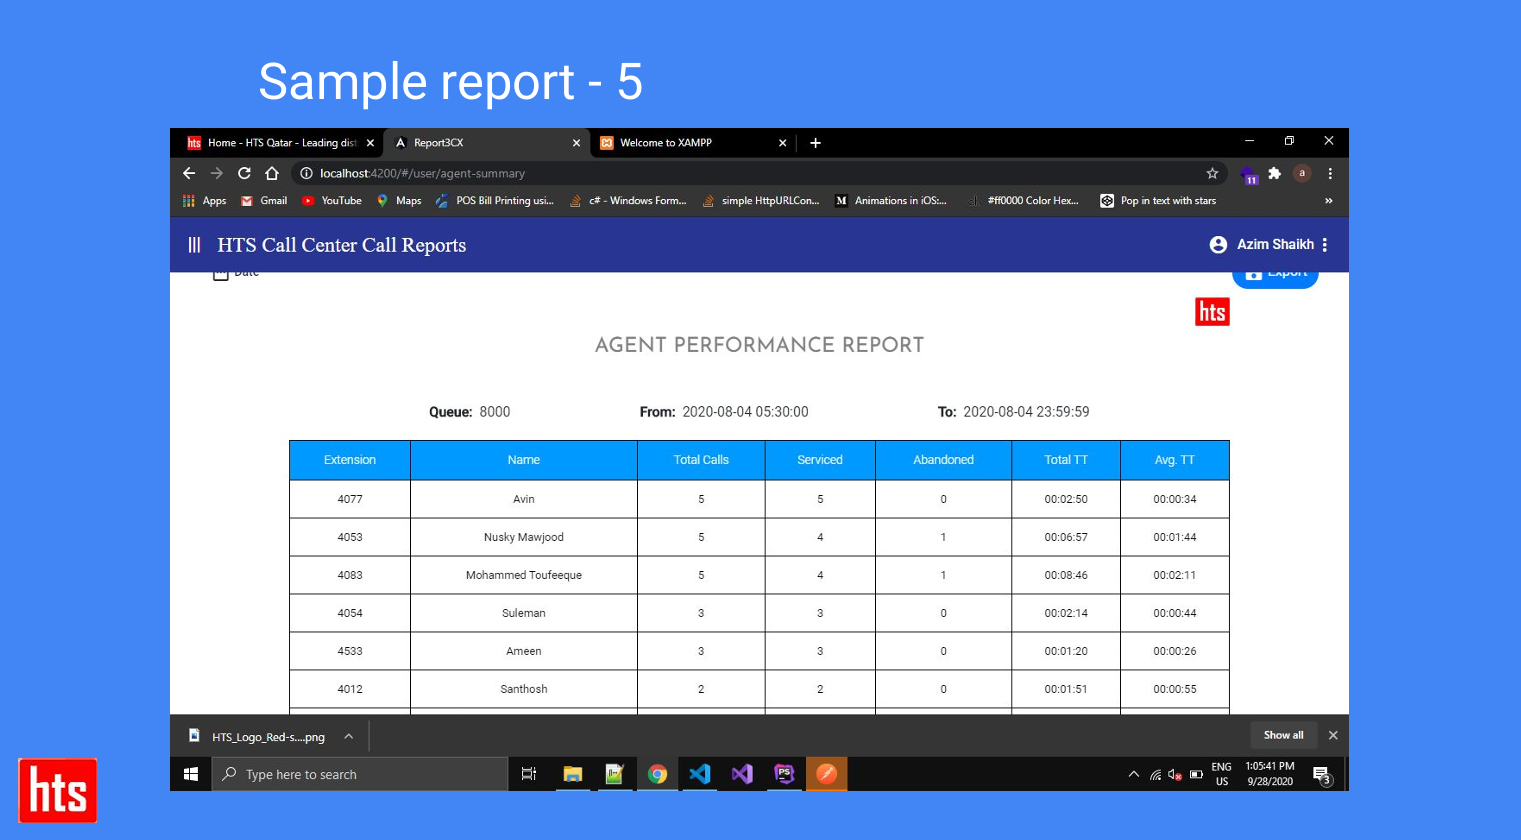The image size is (1521, 840).
Task: Click Show all downloads button
Action: (1283, 735)
